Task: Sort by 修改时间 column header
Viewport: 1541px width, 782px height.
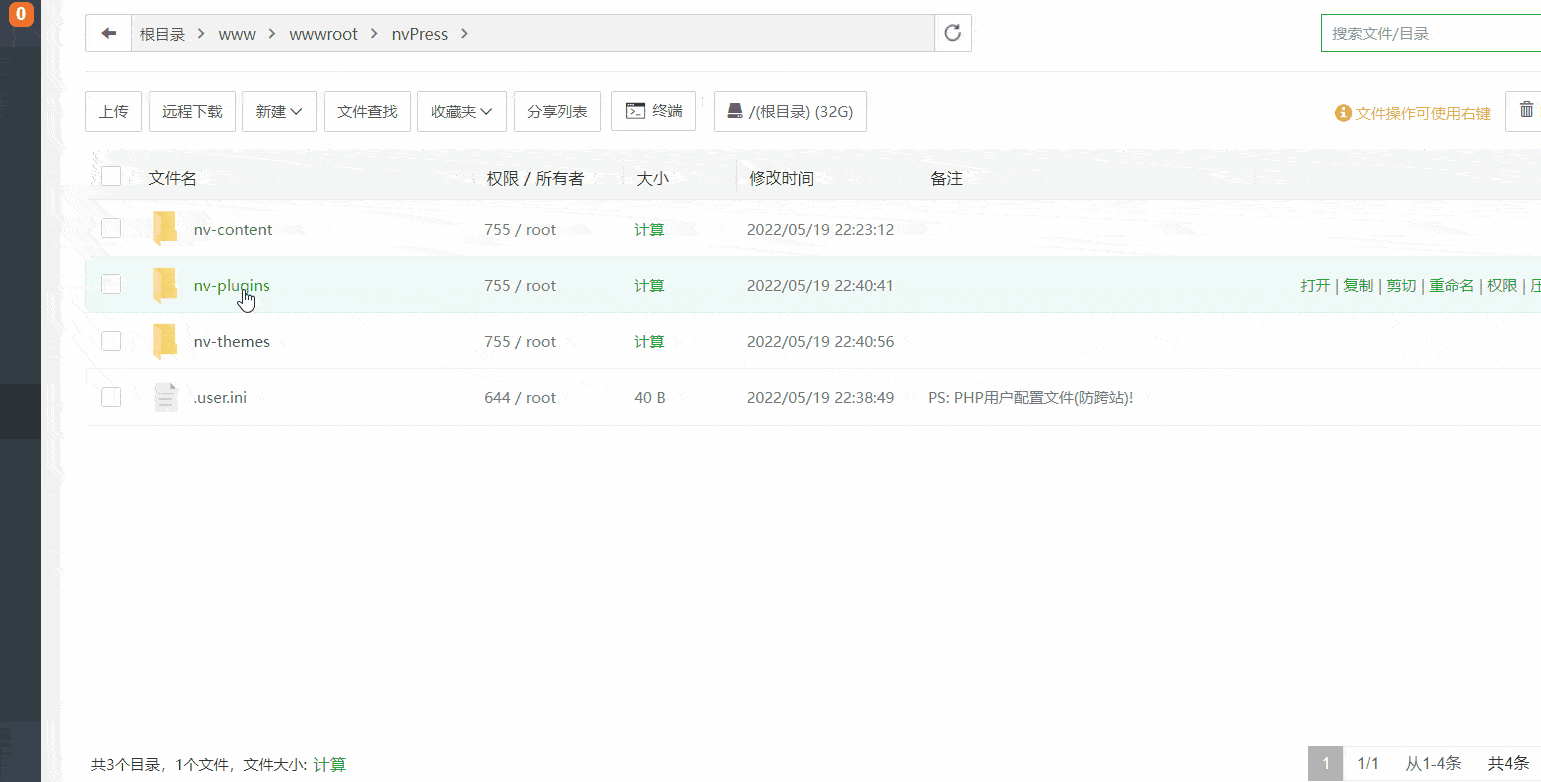Action: (782, 178)
